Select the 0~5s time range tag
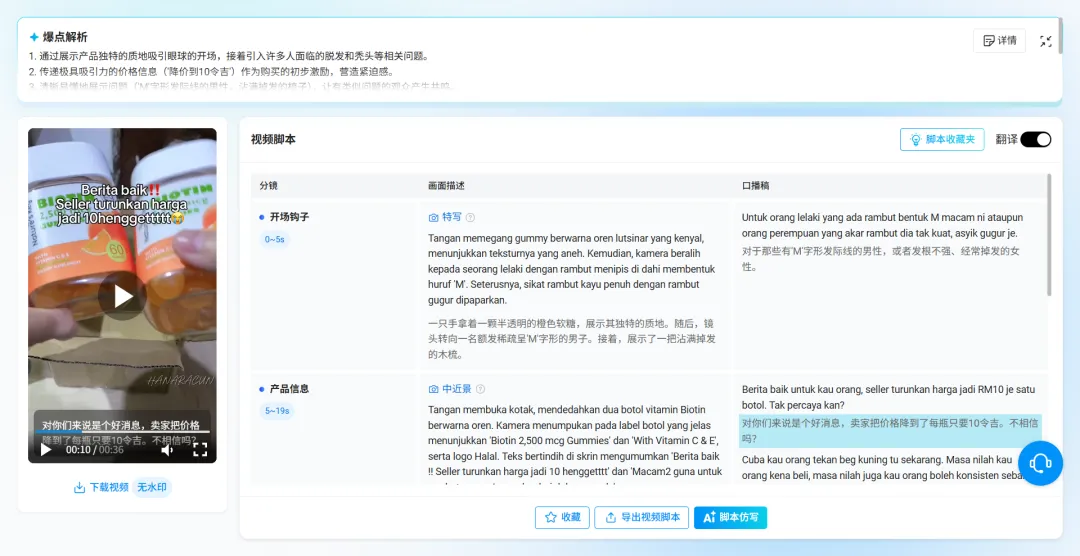 (x=274, y=239)
